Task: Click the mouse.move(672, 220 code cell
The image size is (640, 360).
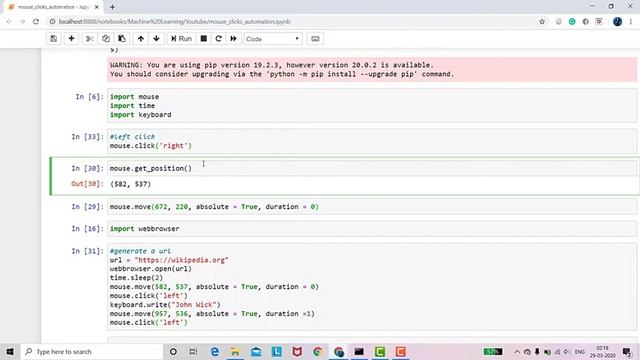Action: tap(371, 207)
